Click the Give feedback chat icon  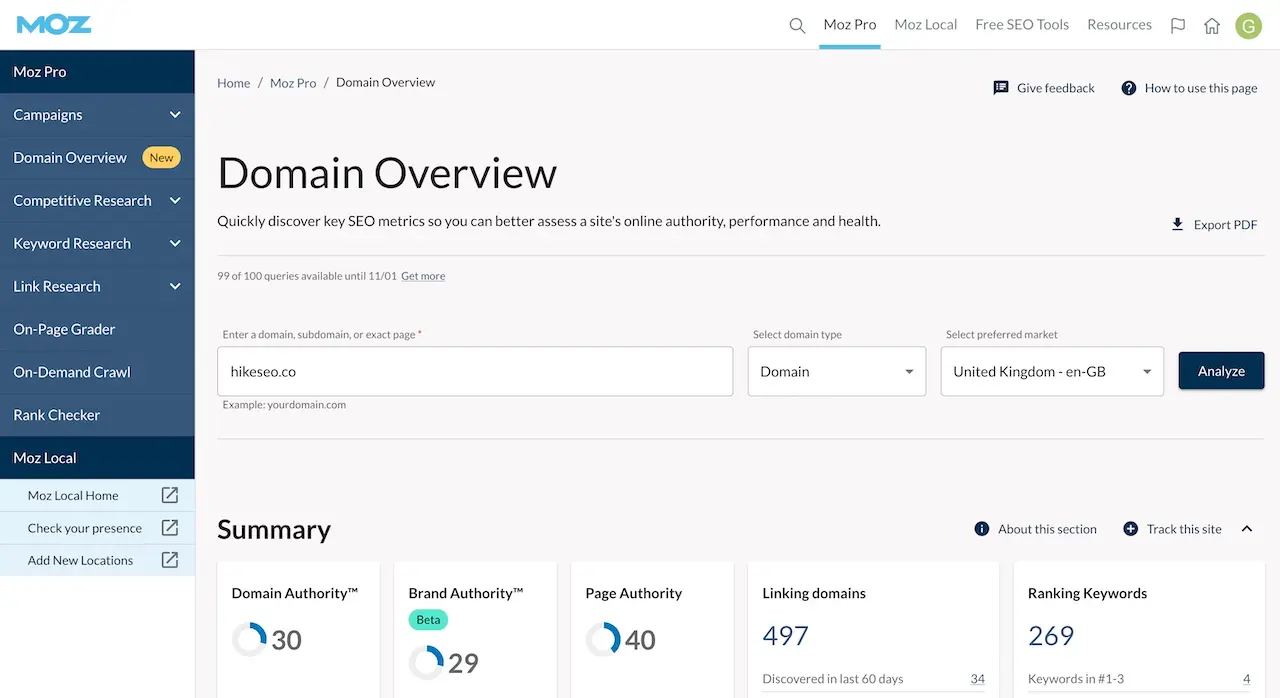[1001, 88]
